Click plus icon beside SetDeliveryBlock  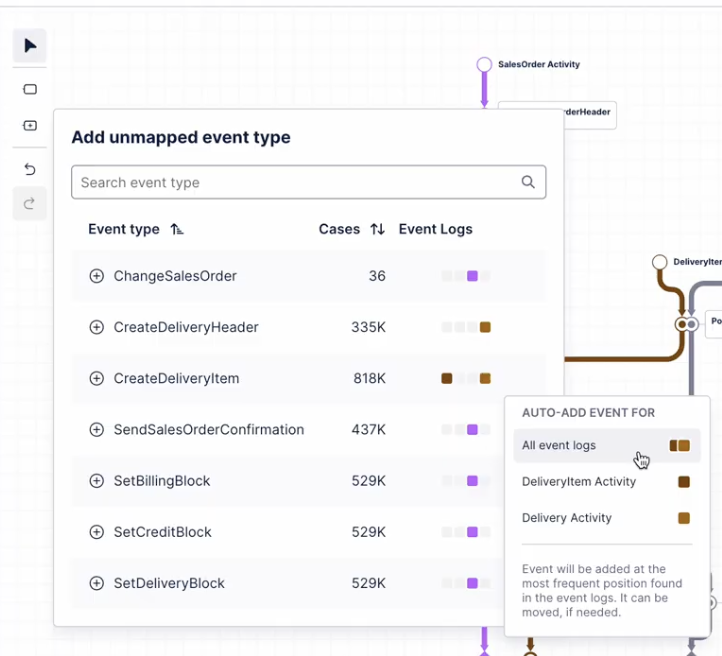96,583
